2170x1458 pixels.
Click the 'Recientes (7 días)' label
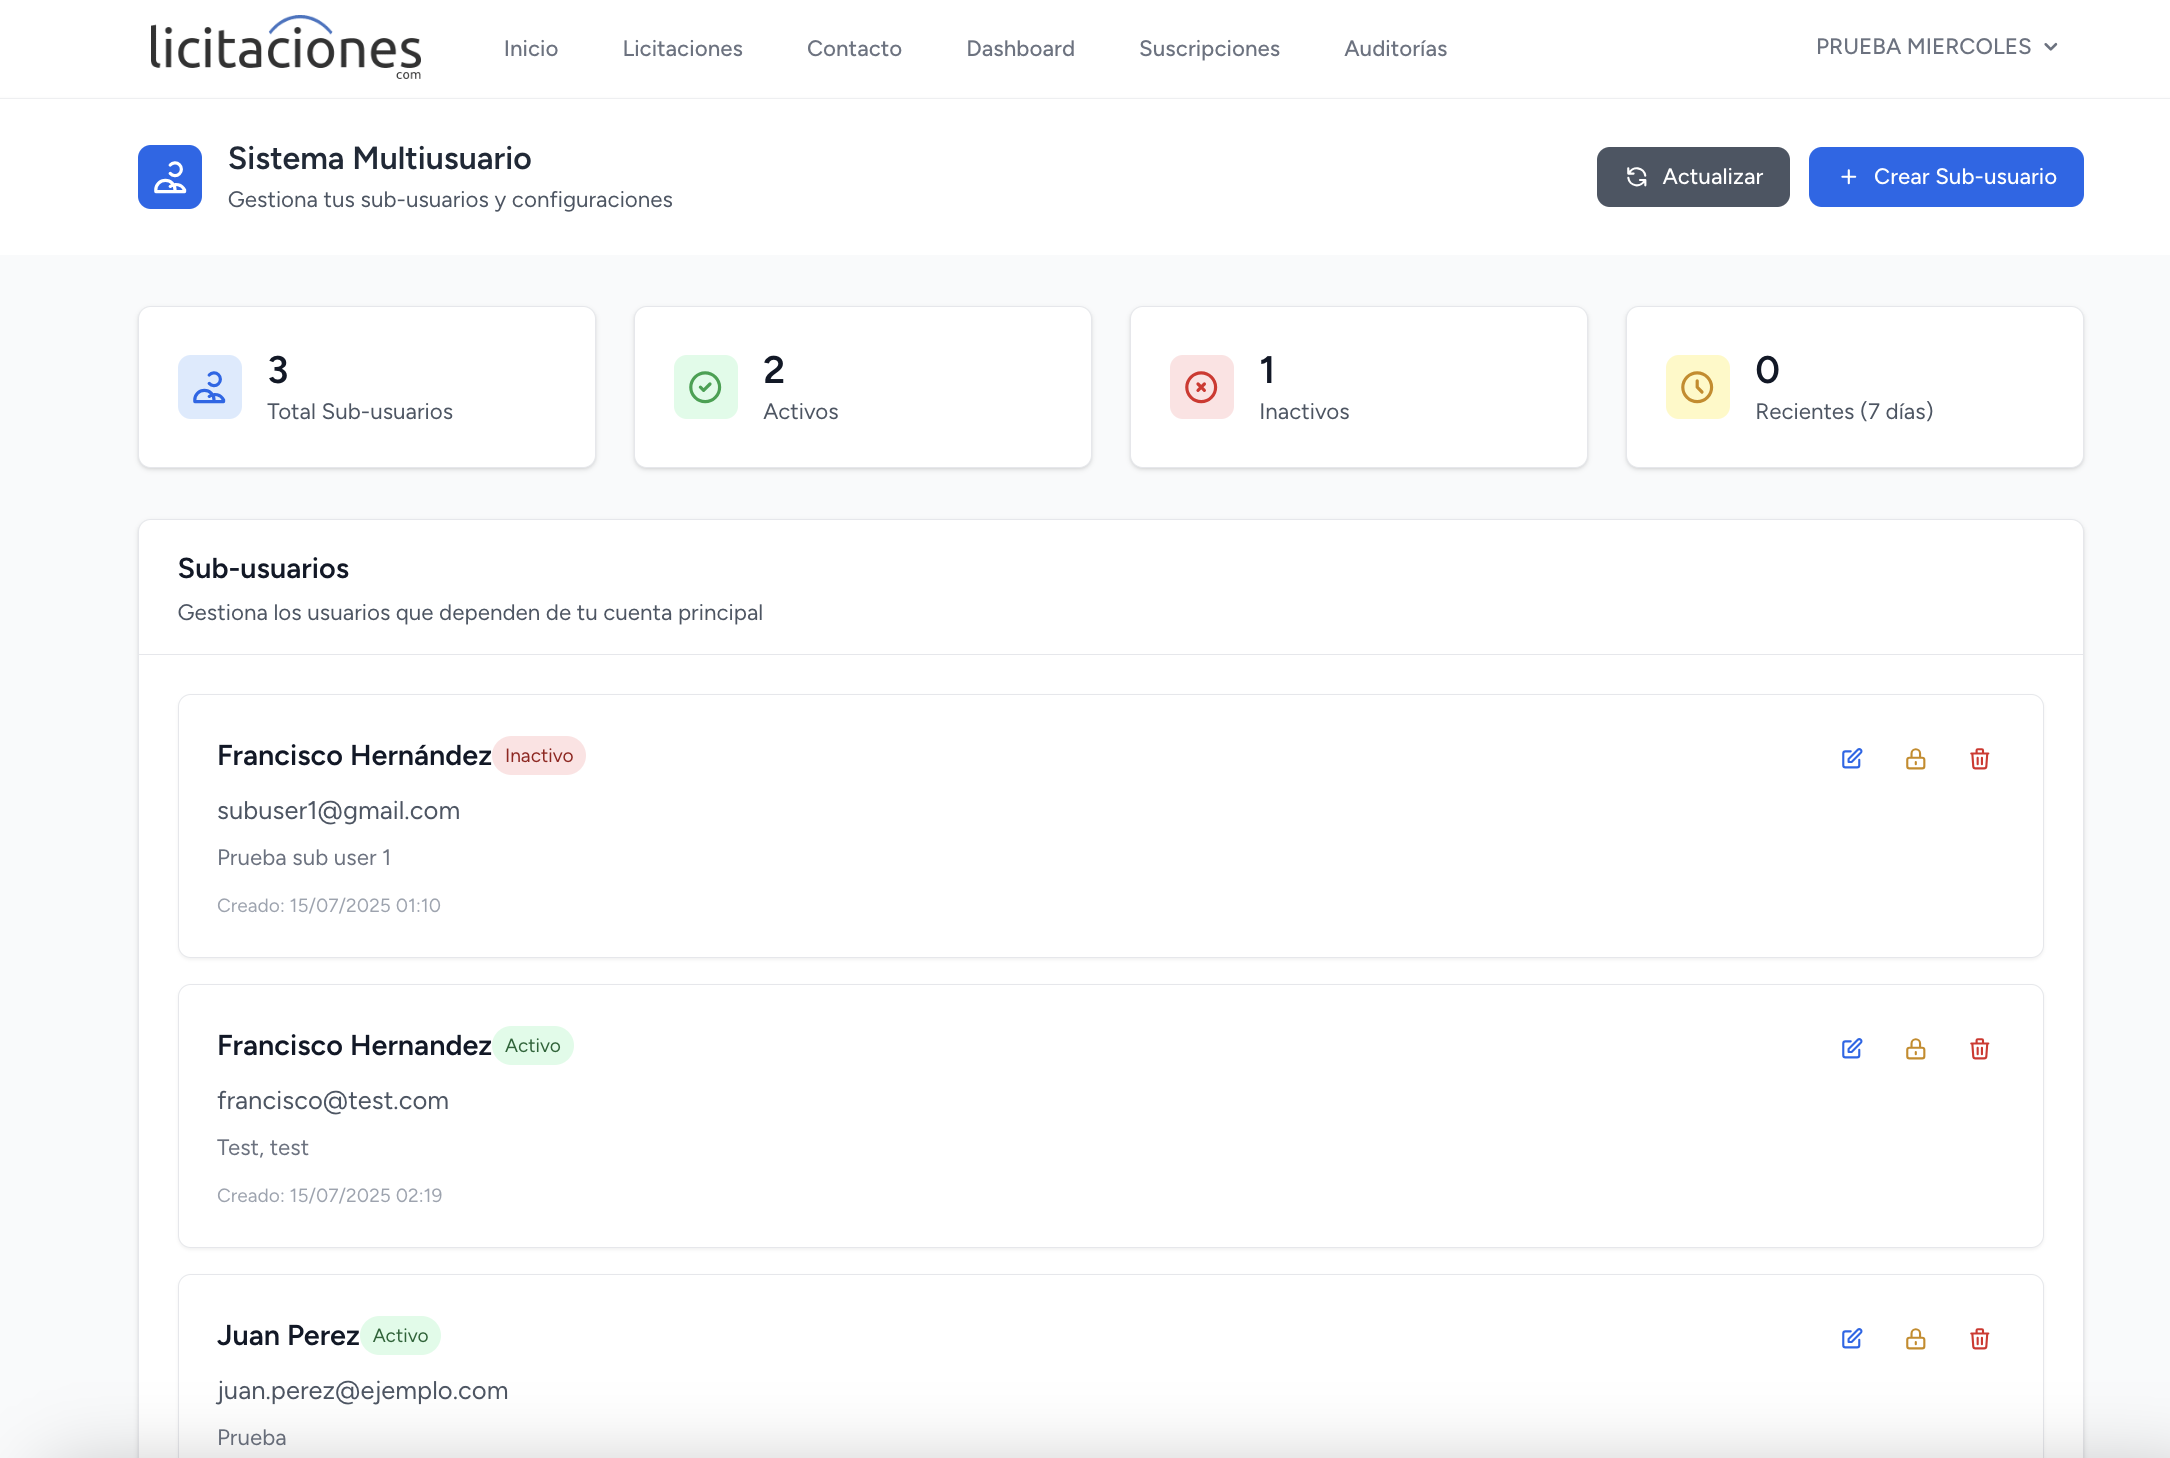pyautogui.click(x=1844, y=412)
